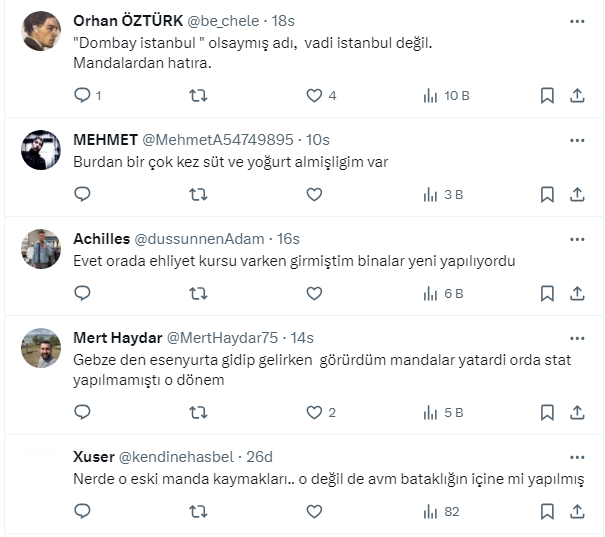Open Mert Haydar's profile picture
This screenshot has width=605, height=537.
pyautogui.click(x=41, y=348)
